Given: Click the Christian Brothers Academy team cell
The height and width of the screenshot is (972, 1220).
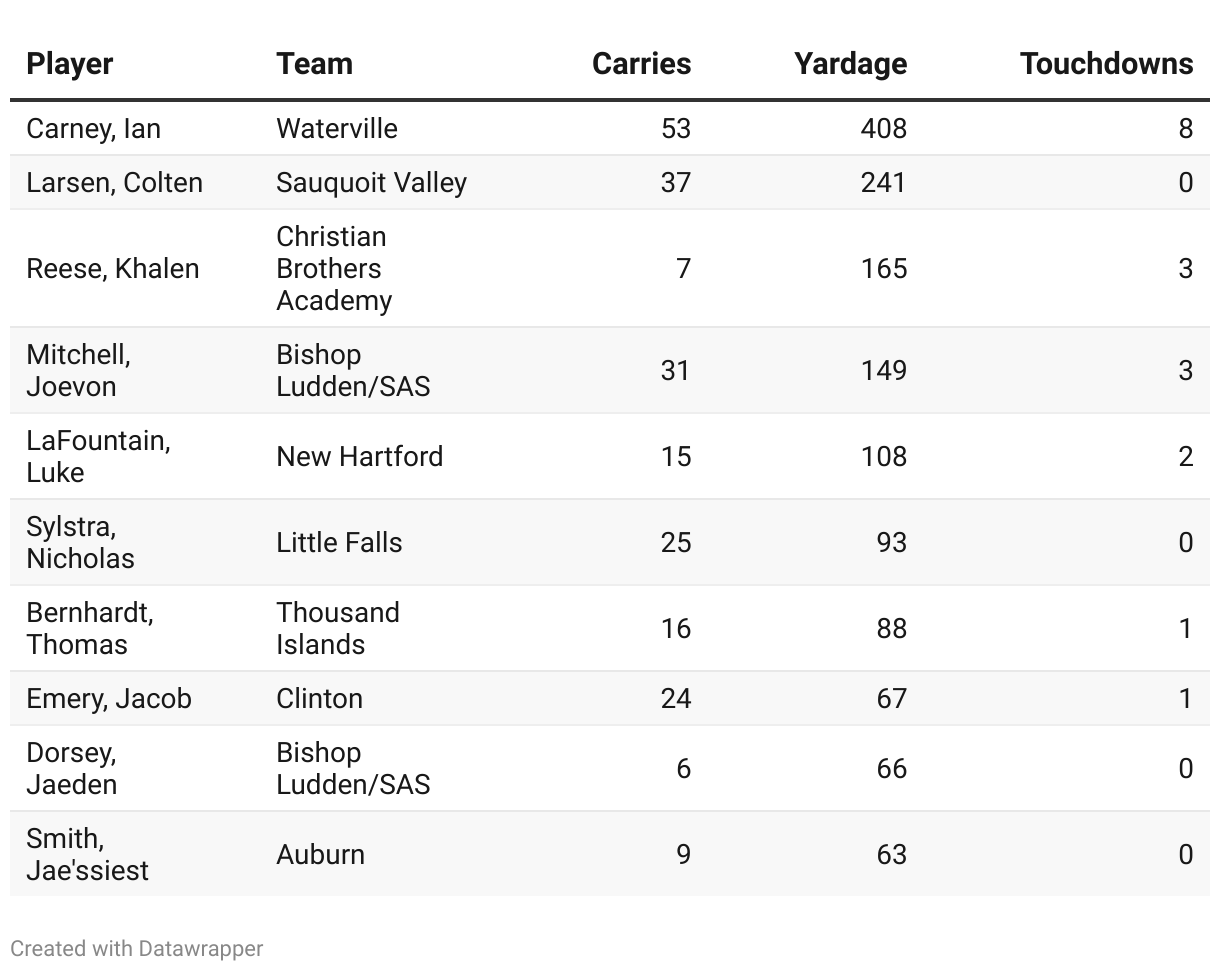Looking at the screenshot, I should pyautogui.click(x=334, y=269).
